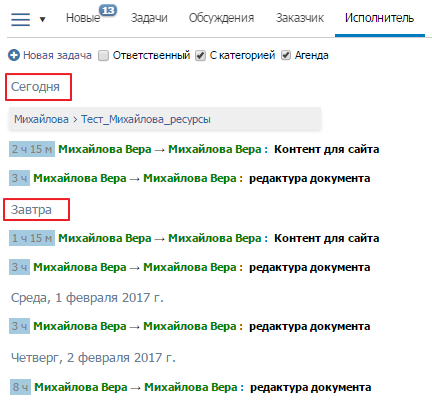Open the Михайлова breadcrumb link
The height and width of the screenshot is (404, 432).
(41, 119)
